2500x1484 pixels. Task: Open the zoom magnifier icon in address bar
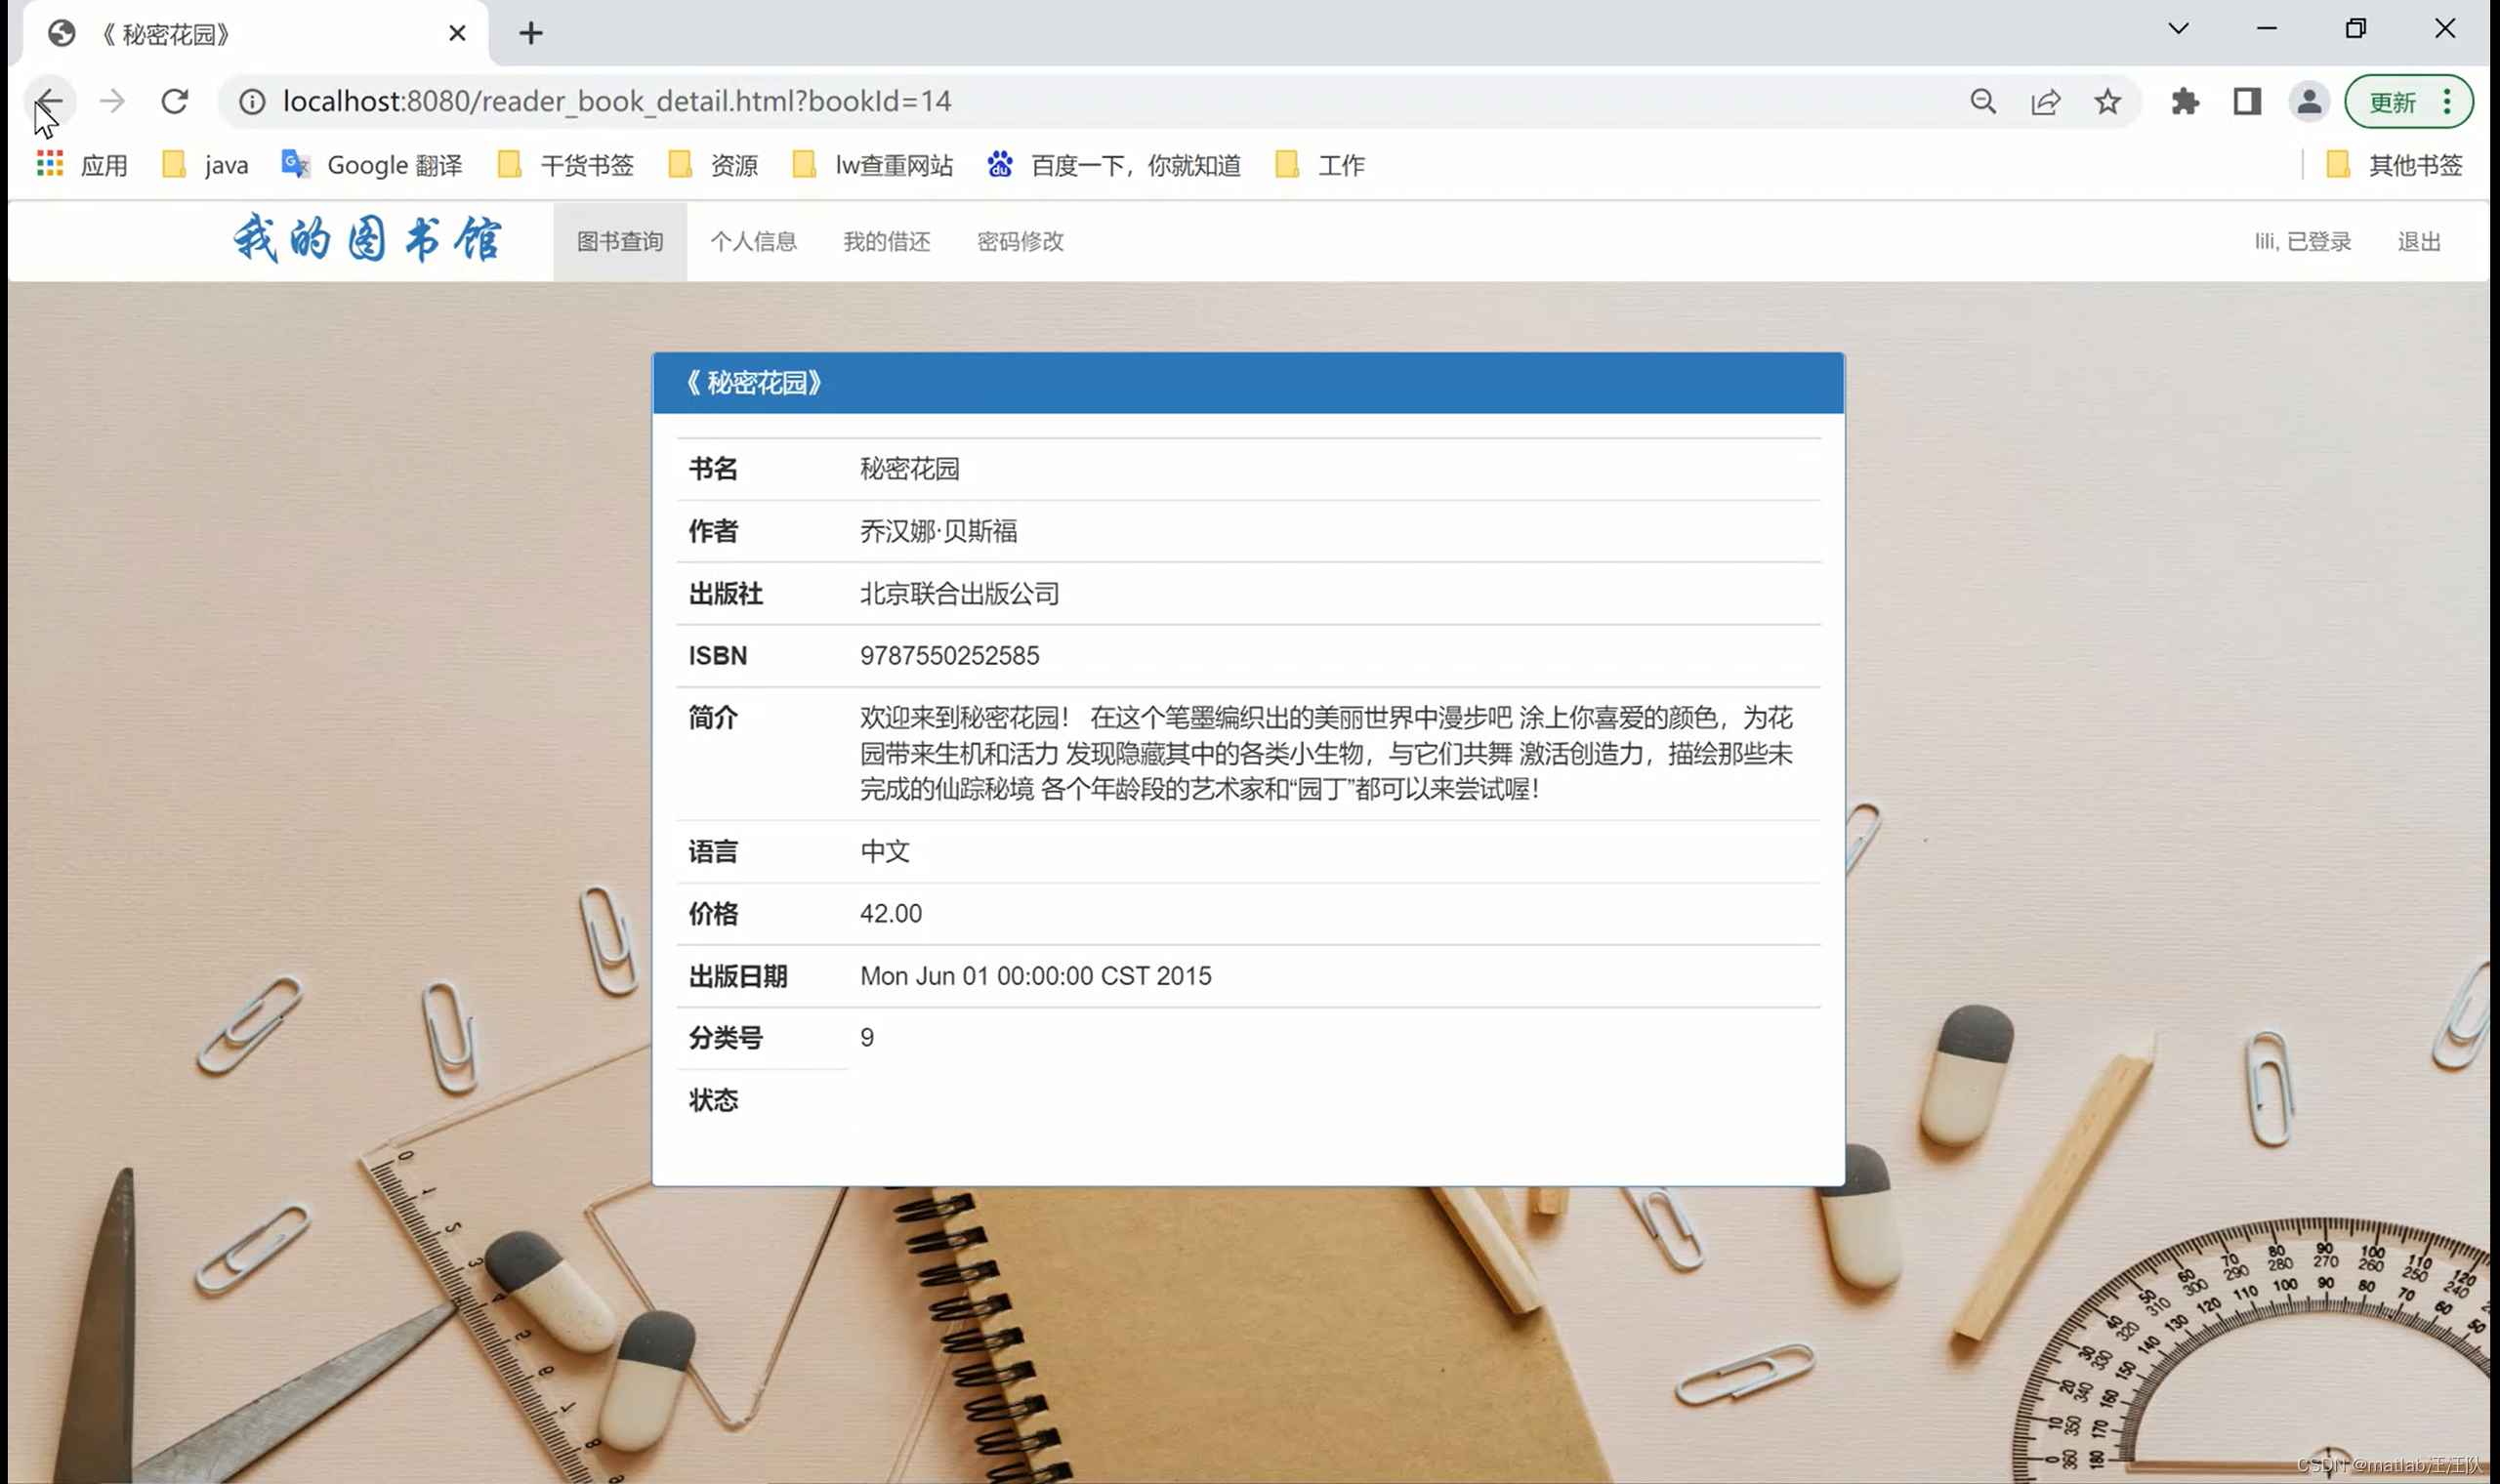[x=1983, y=101]
